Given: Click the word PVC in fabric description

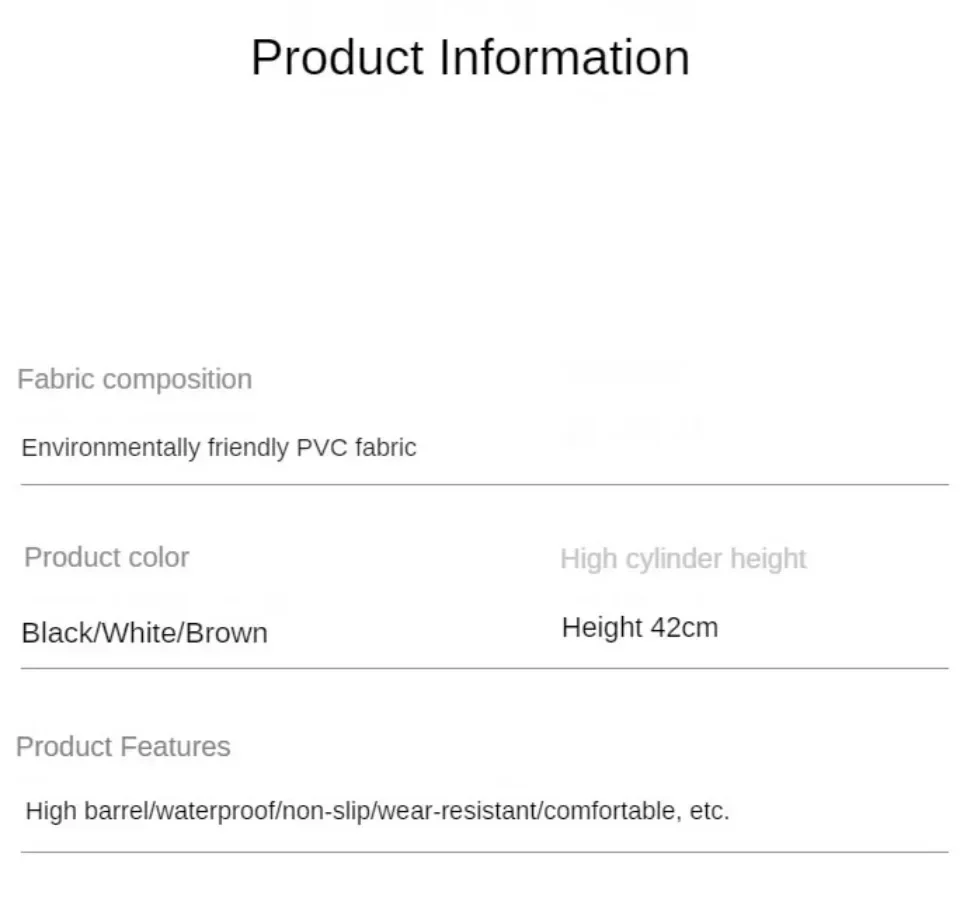Looking at the screenshot, I should 322,447.
